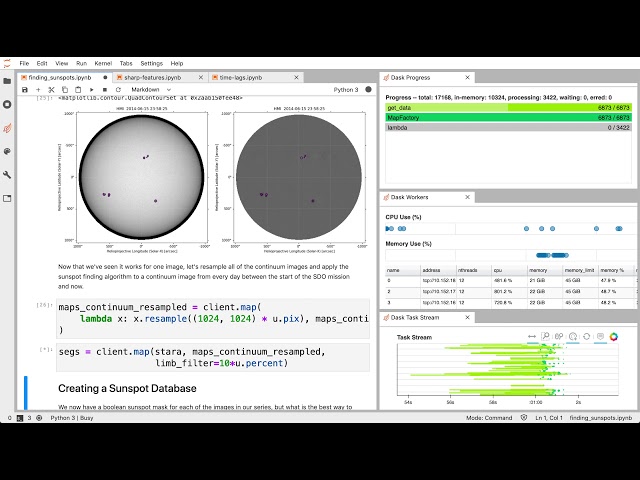
Task: Click the left continuum sun image plot
Action: 141,177
